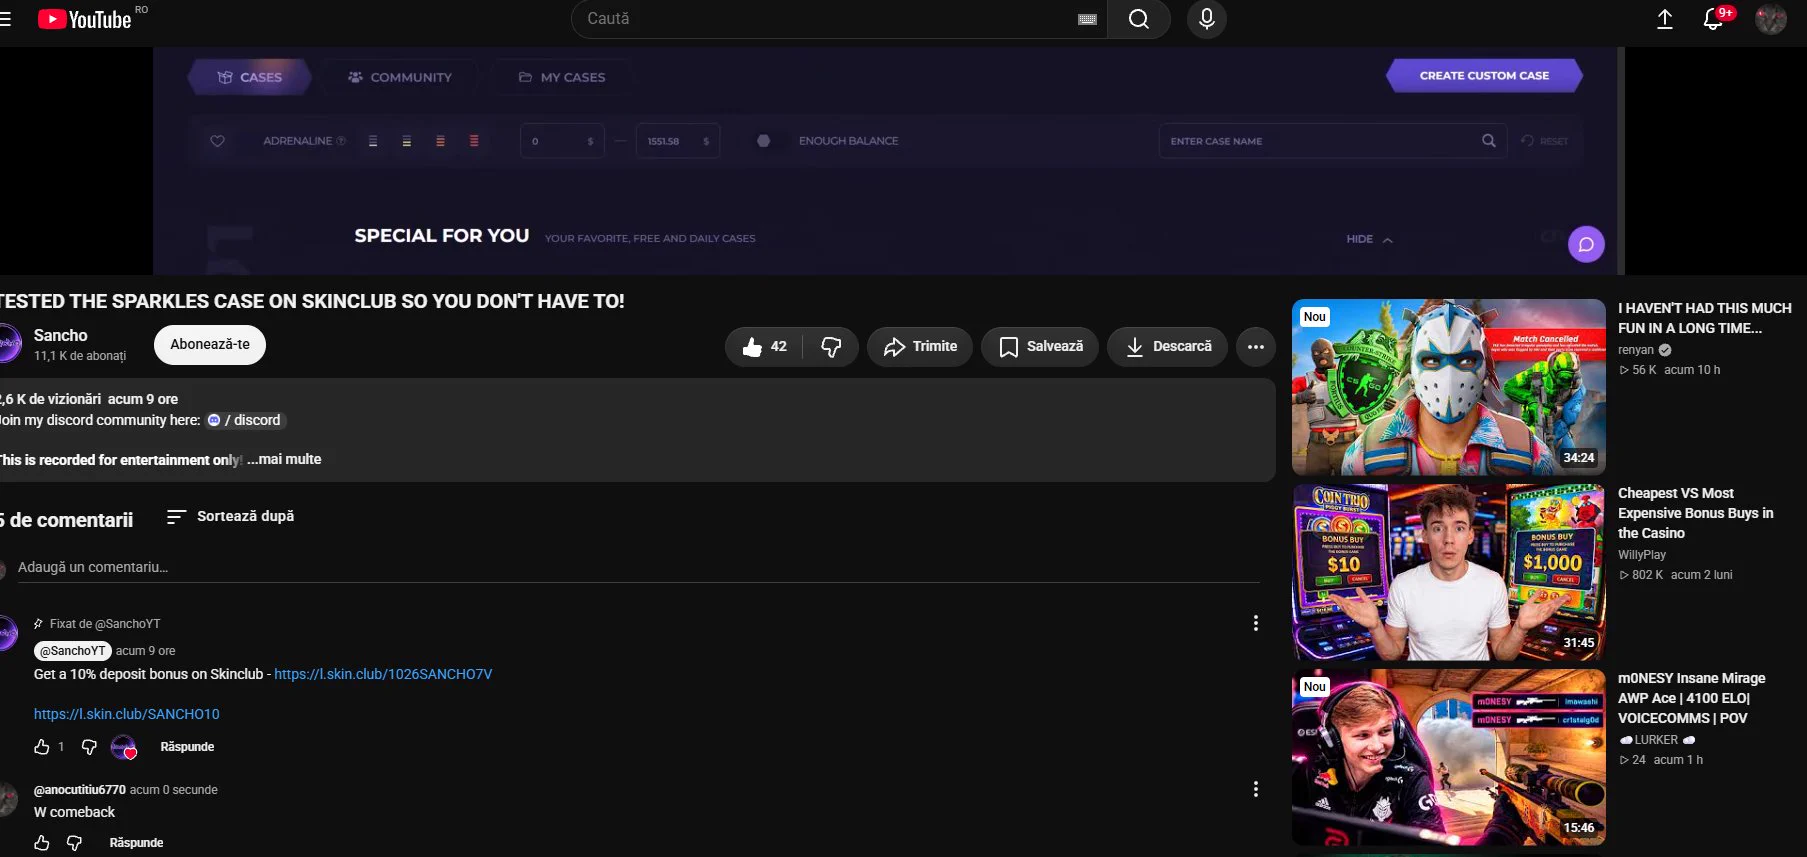Like the video with thumbs-up button
1807x857 pixels.
tap(765, 346)
